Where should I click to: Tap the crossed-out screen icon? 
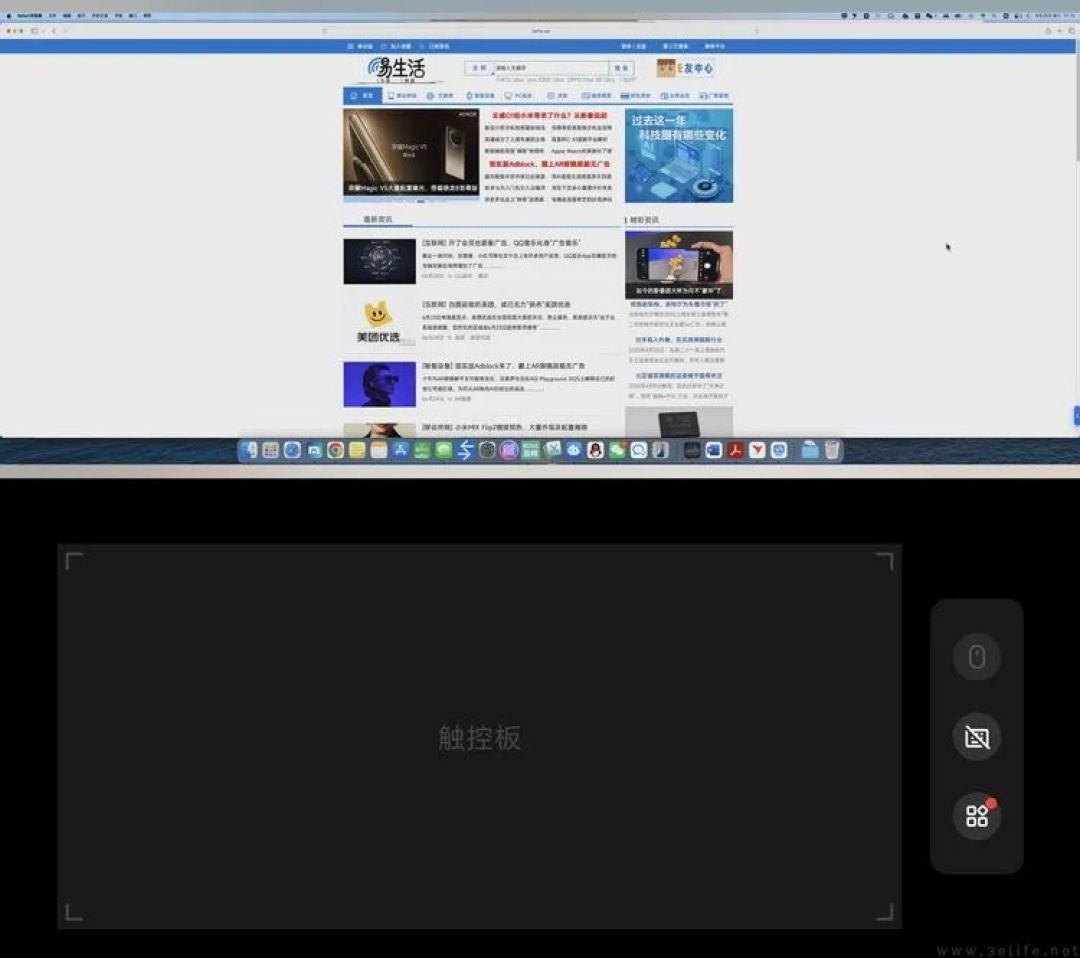[977, 738]
